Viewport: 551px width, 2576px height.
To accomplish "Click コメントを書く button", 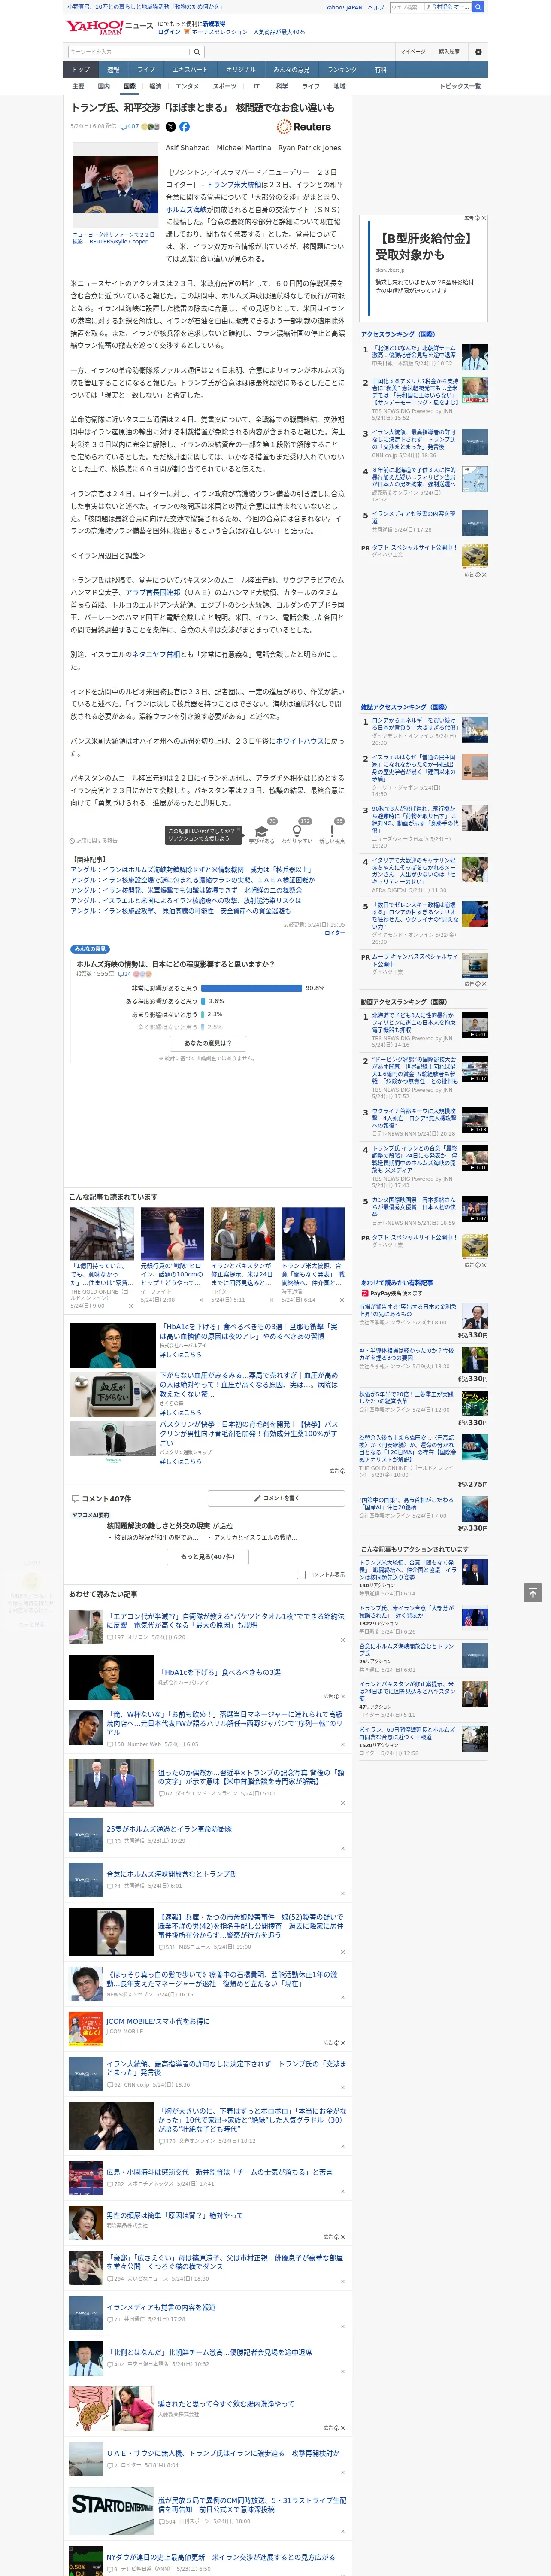I will pyautogui.click(x=276, y=1498).
